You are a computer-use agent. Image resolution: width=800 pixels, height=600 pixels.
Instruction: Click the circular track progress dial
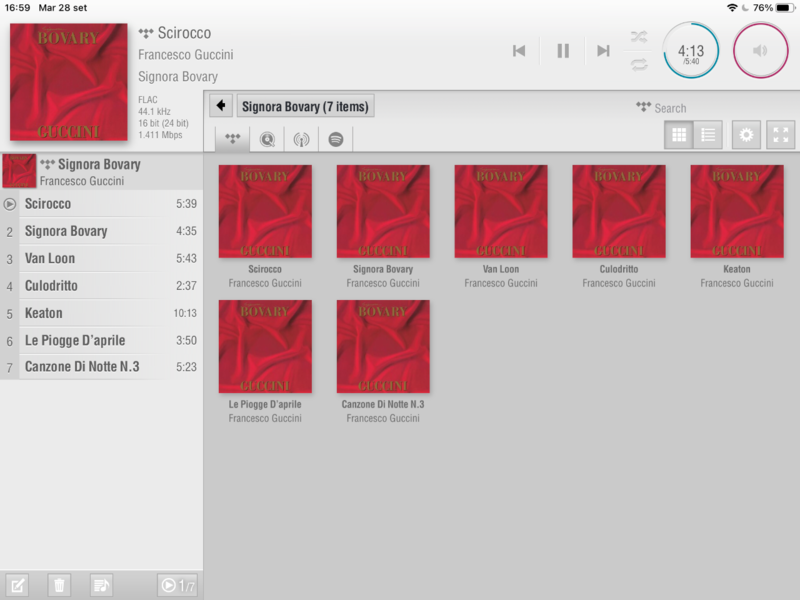click(x=691, y=51)
